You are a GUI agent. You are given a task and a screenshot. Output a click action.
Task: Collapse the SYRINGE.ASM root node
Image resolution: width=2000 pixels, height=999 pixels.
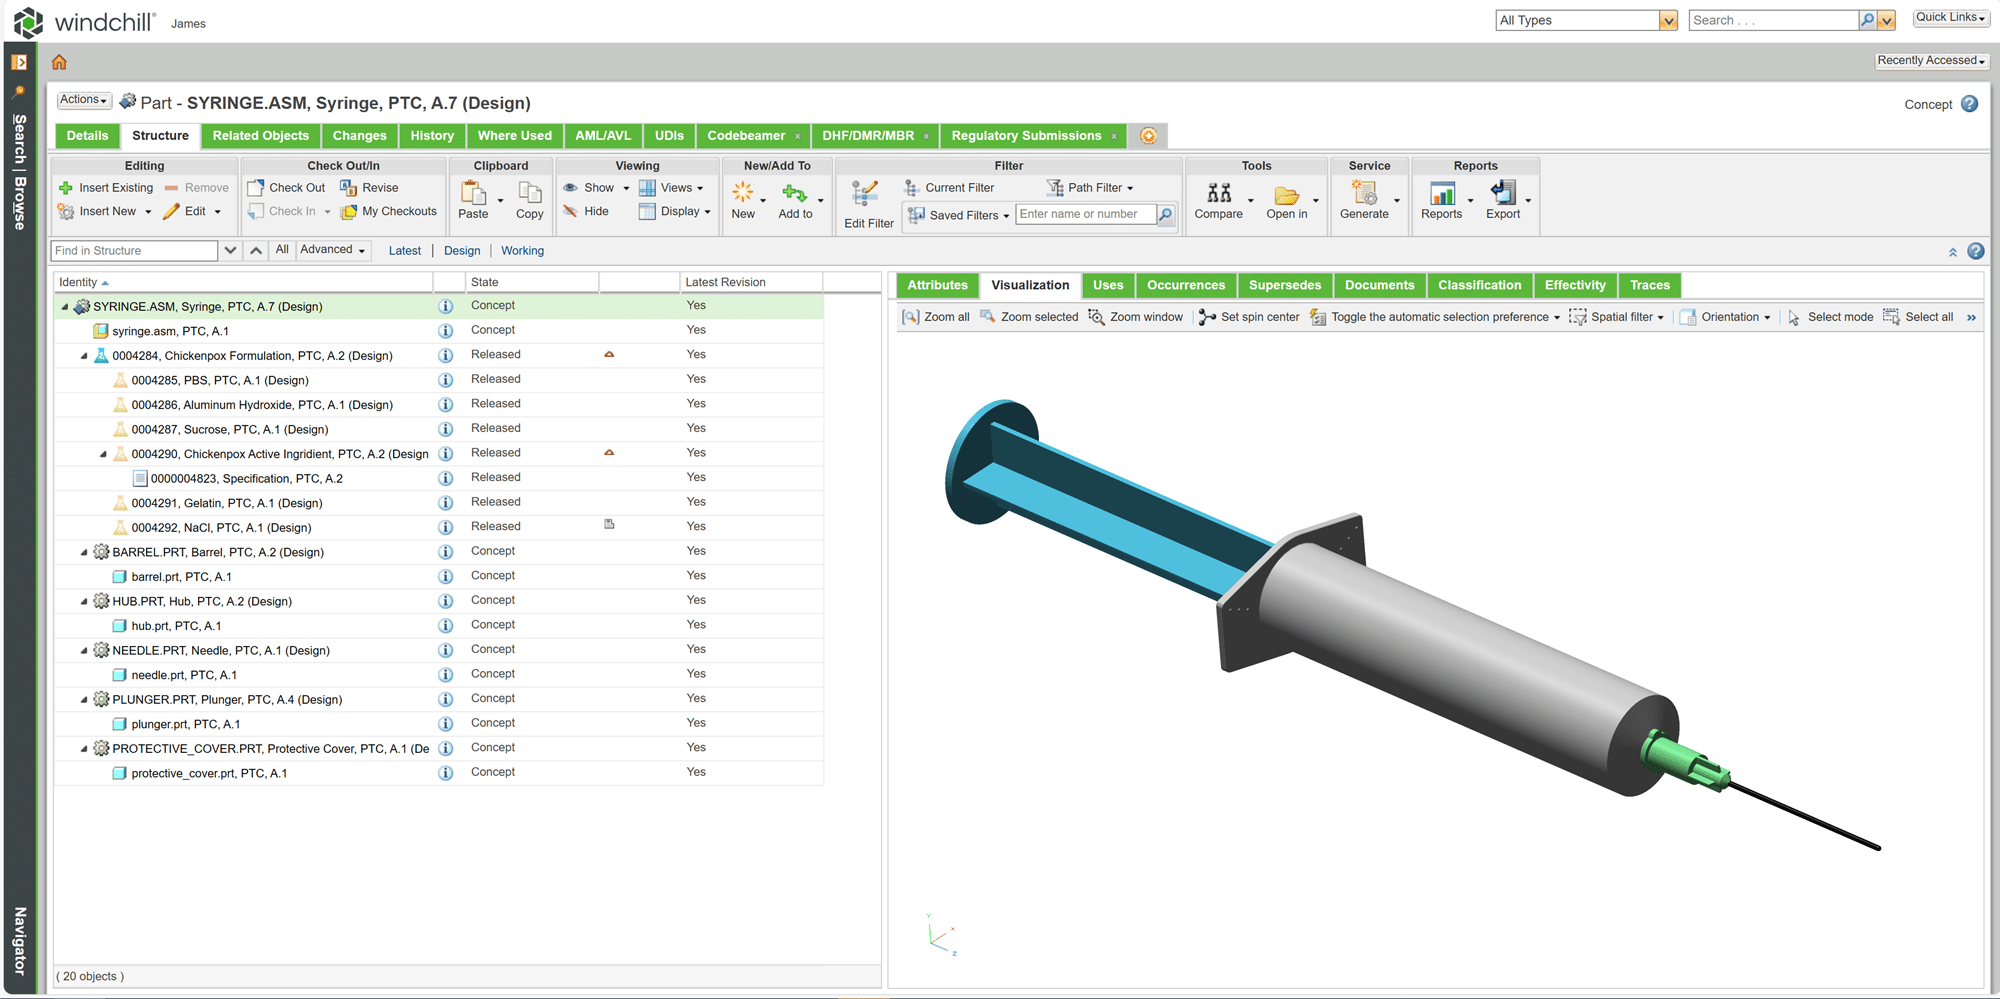click(65, 307)
